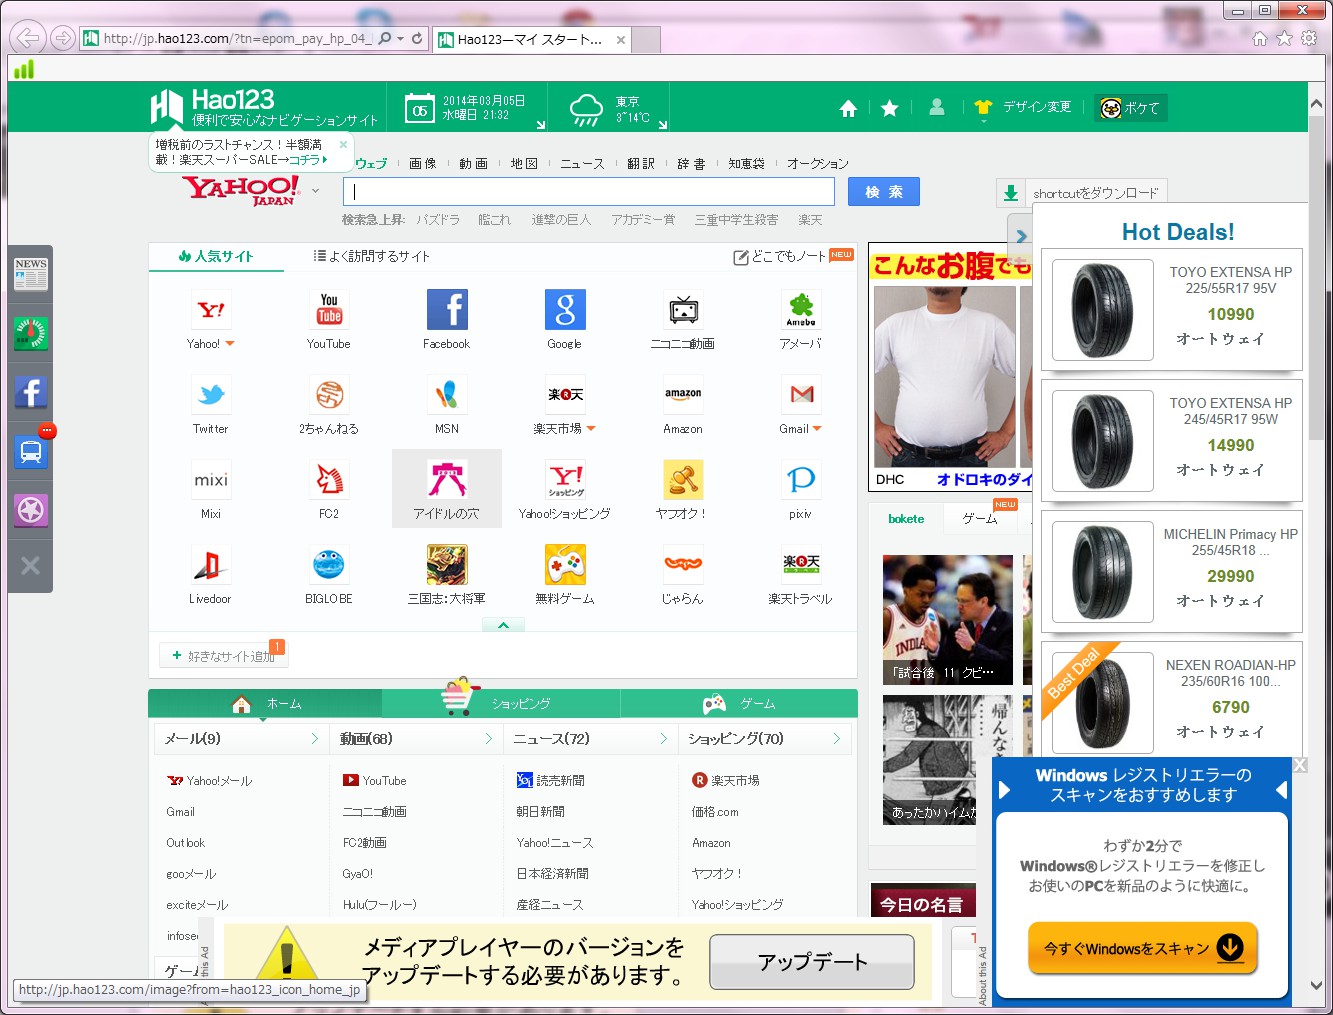Open the Yahoo!ショッピング icon in popular sites

[565, 480]
